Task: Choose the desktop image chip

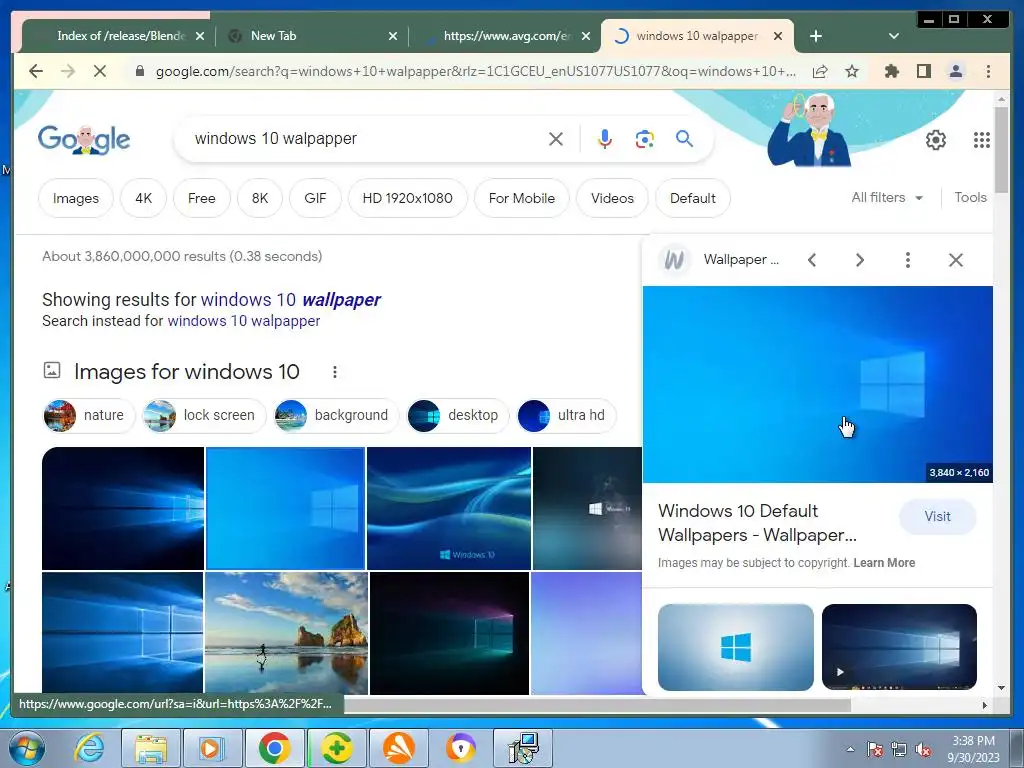Action: click(x=458, y=415)
